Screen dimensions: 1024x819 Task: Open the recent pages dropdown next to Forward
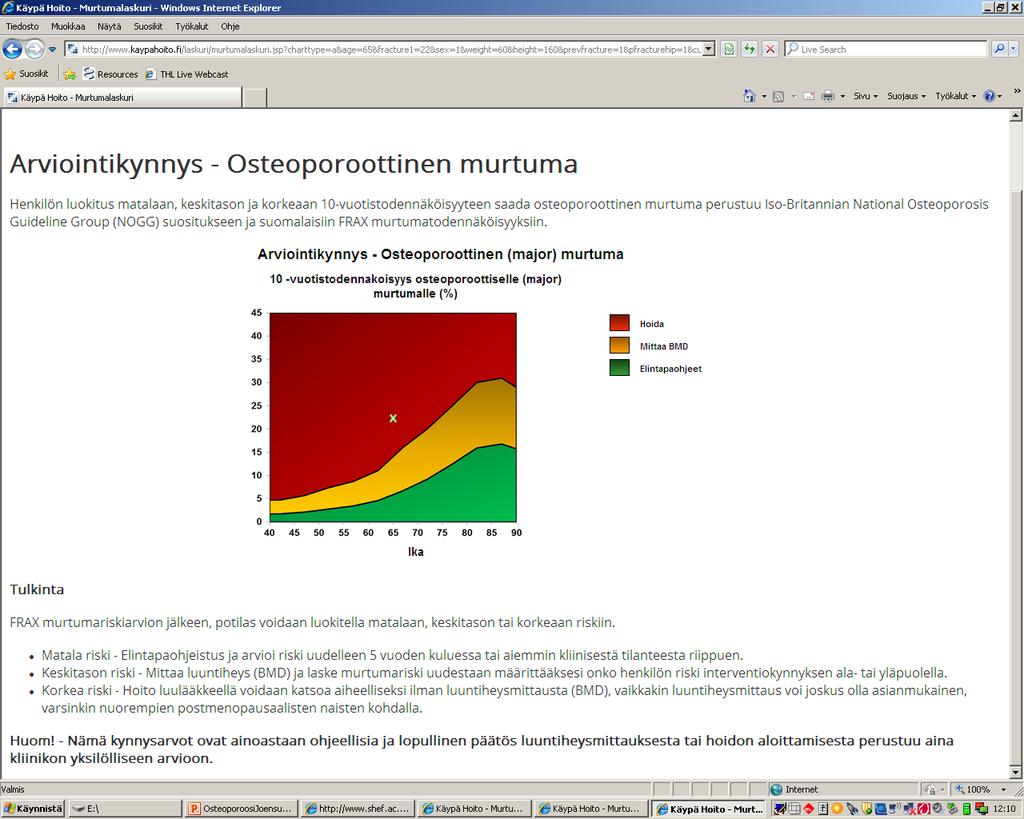click(52, 49)
